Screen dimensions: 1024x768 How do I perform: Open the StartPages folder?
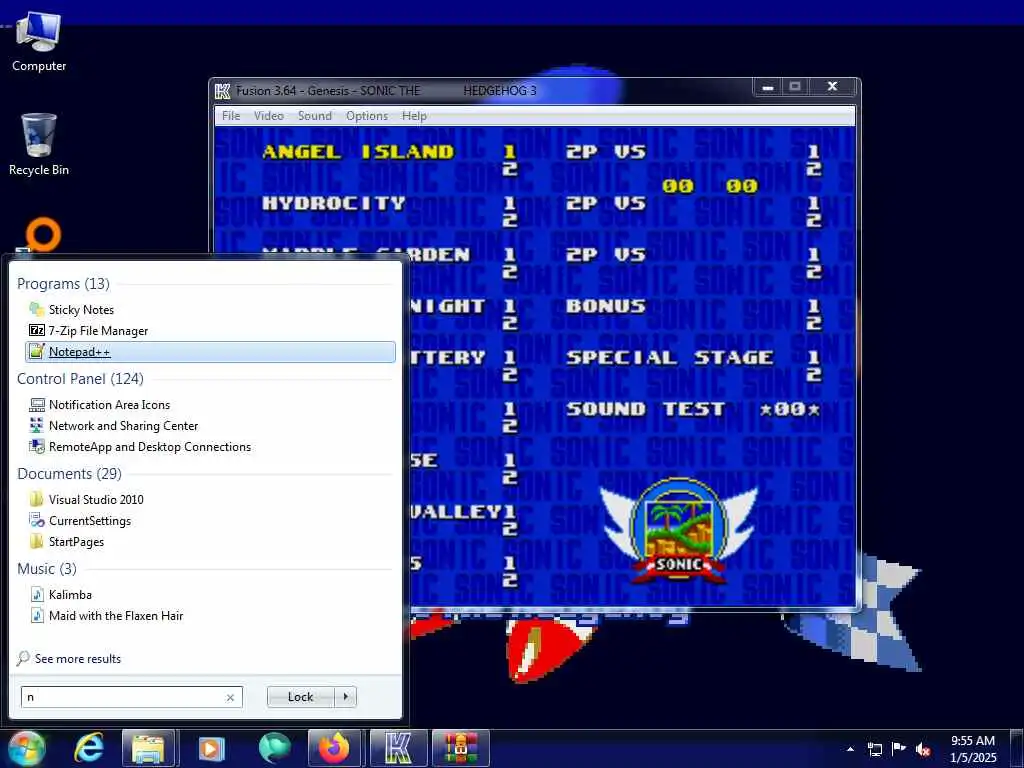coord(67,541)
